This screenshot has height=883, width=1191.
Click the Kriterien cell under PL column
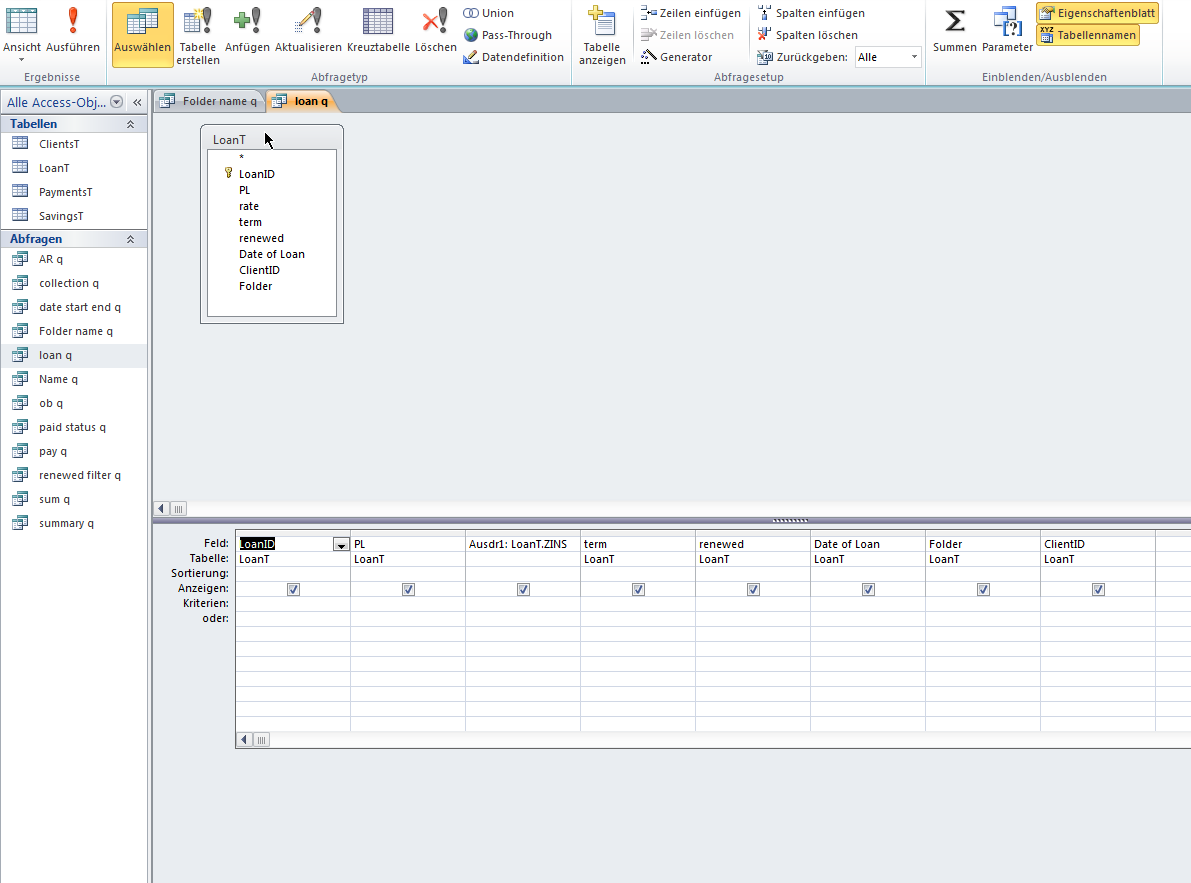(x=407, y=604)
